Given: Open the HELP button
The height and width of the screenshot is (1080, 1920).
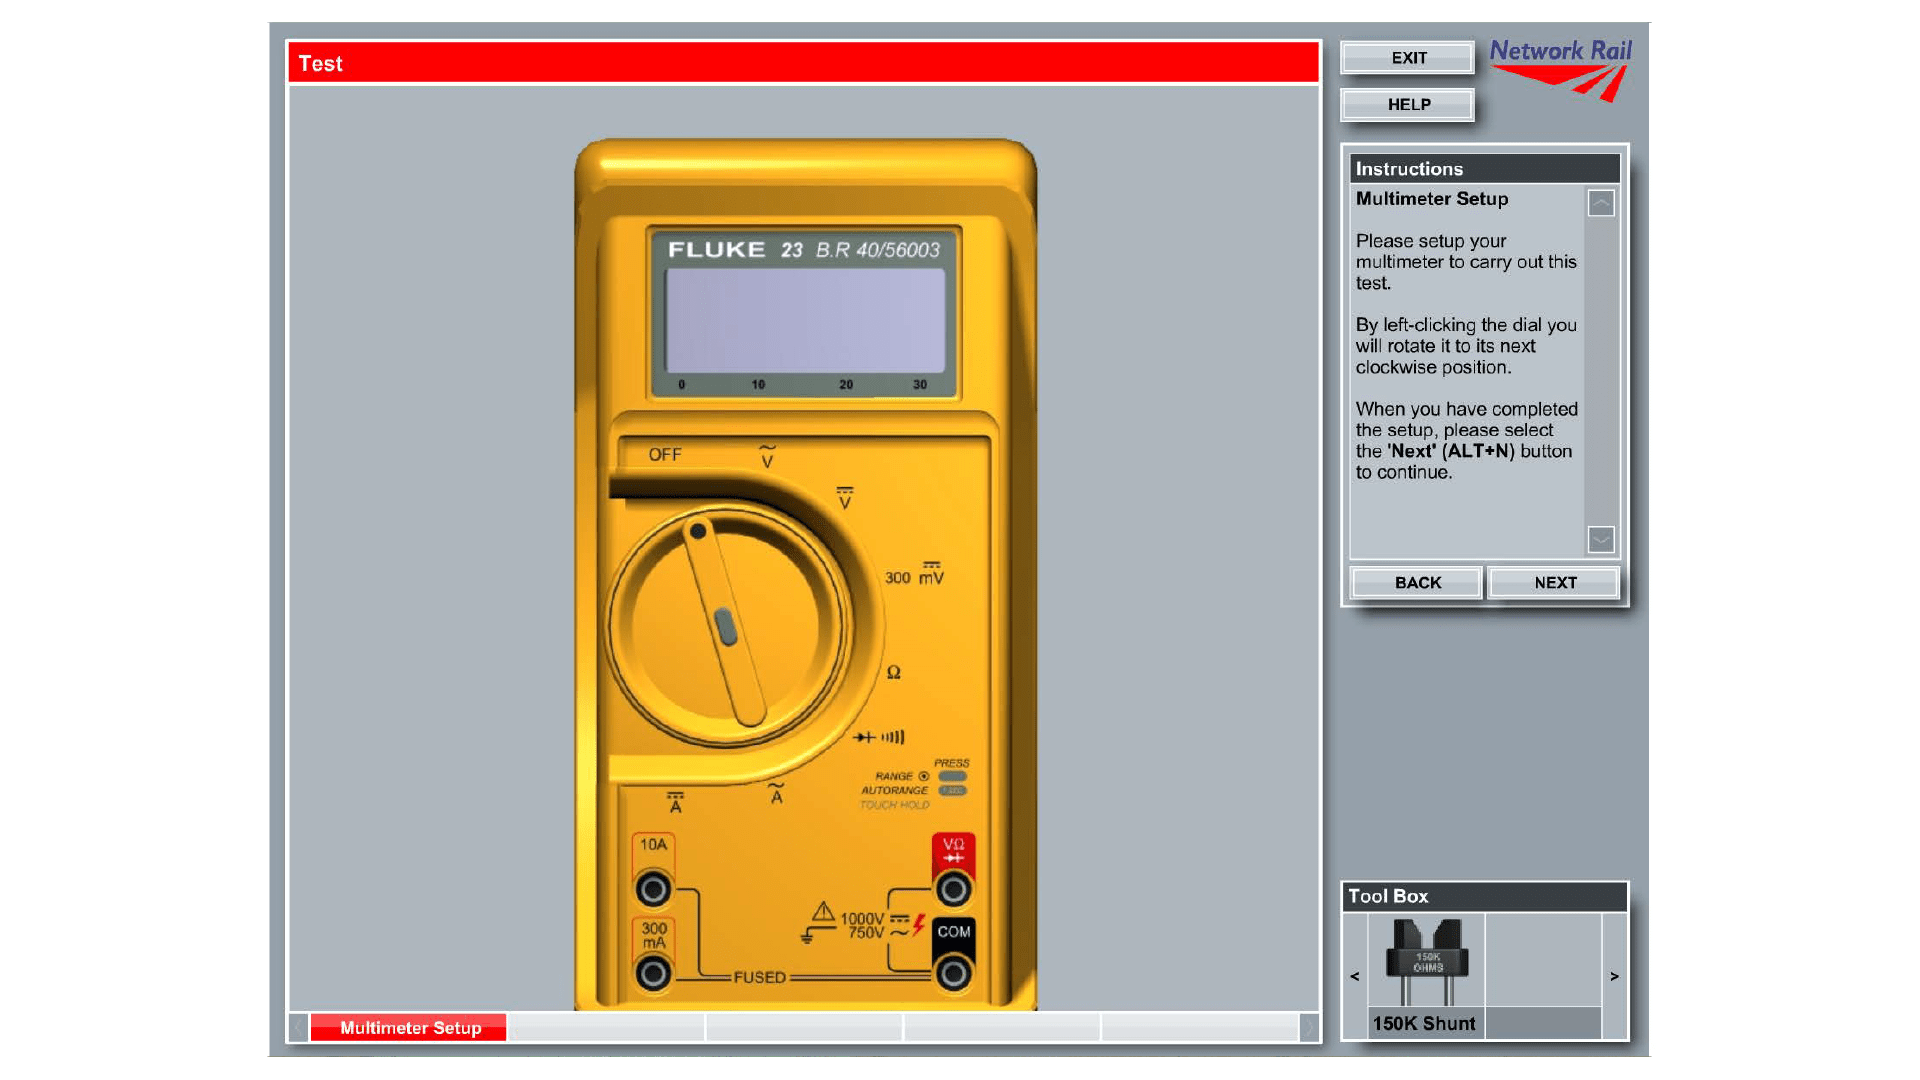Looking at the screenshot, I should (x=1408, y=105).
